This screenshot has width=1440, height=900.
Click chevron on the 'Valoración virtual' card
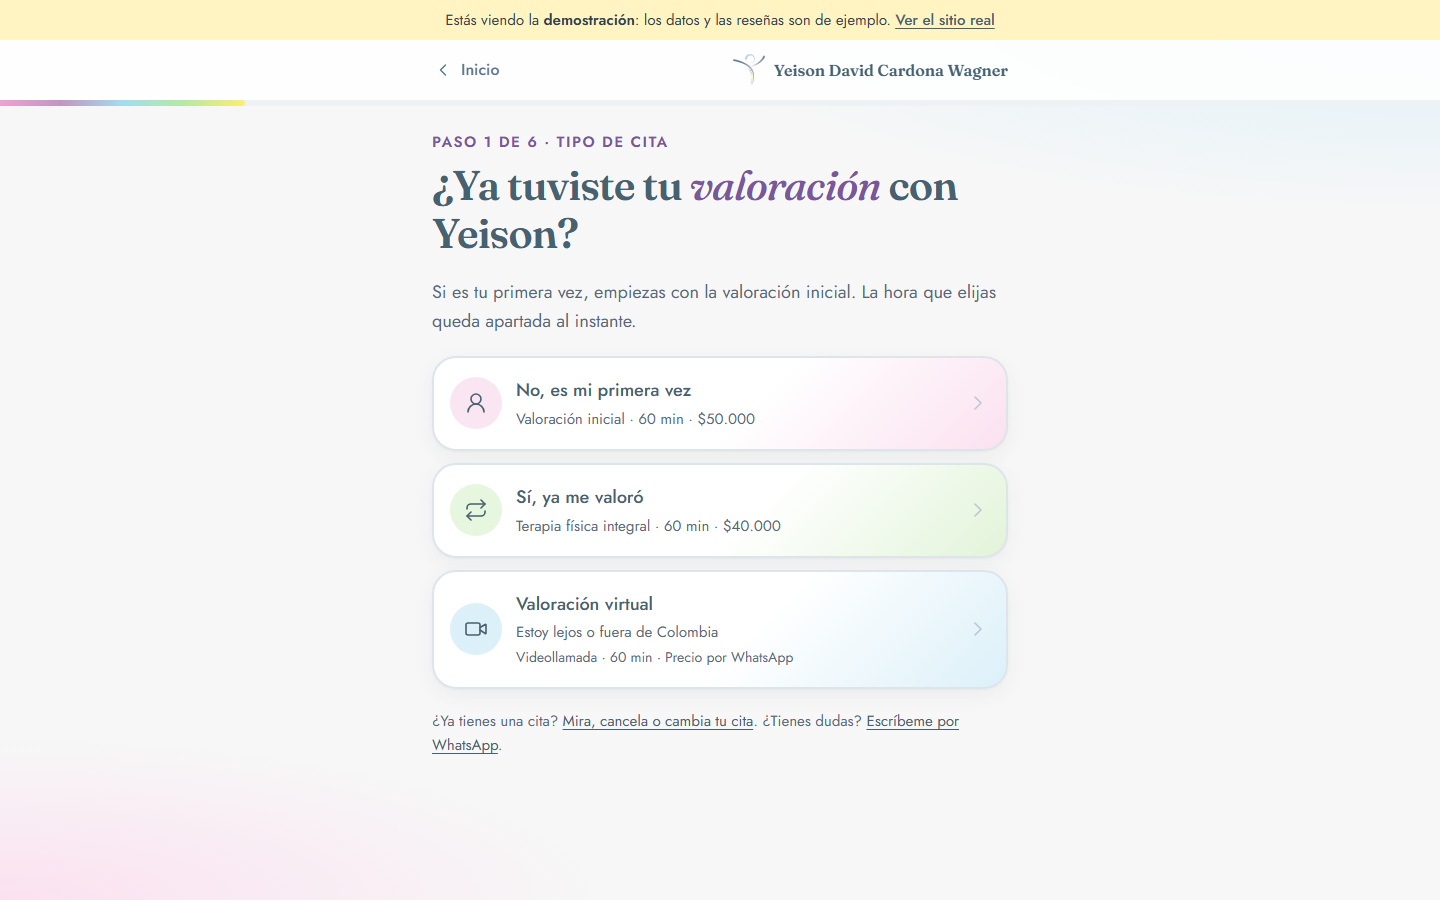click(978, 629)
